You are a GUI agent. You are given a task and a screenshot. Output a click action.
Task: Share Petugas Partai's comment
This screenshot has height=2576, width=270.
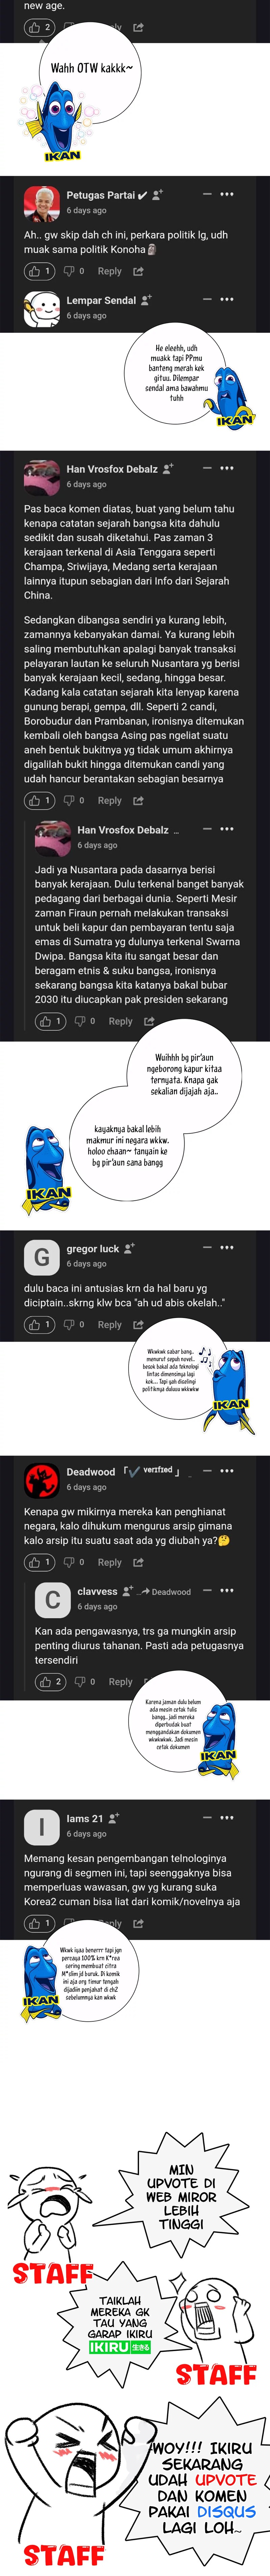coord(138,271)
